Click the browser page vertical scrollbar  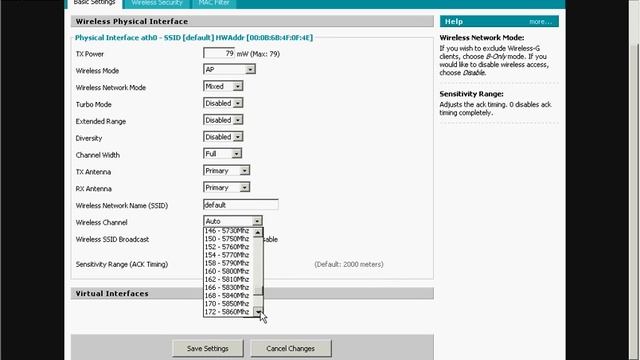click(633, 180)
